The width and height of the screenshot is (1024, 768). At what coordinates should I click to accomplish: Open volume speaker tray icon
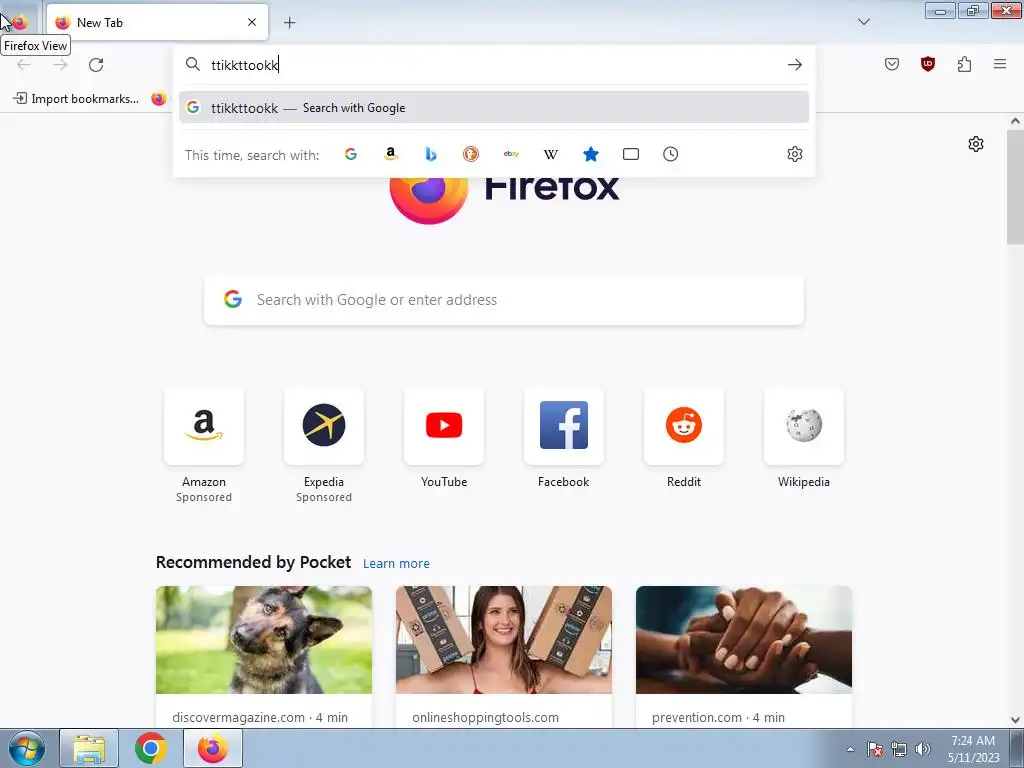(922, 749)
